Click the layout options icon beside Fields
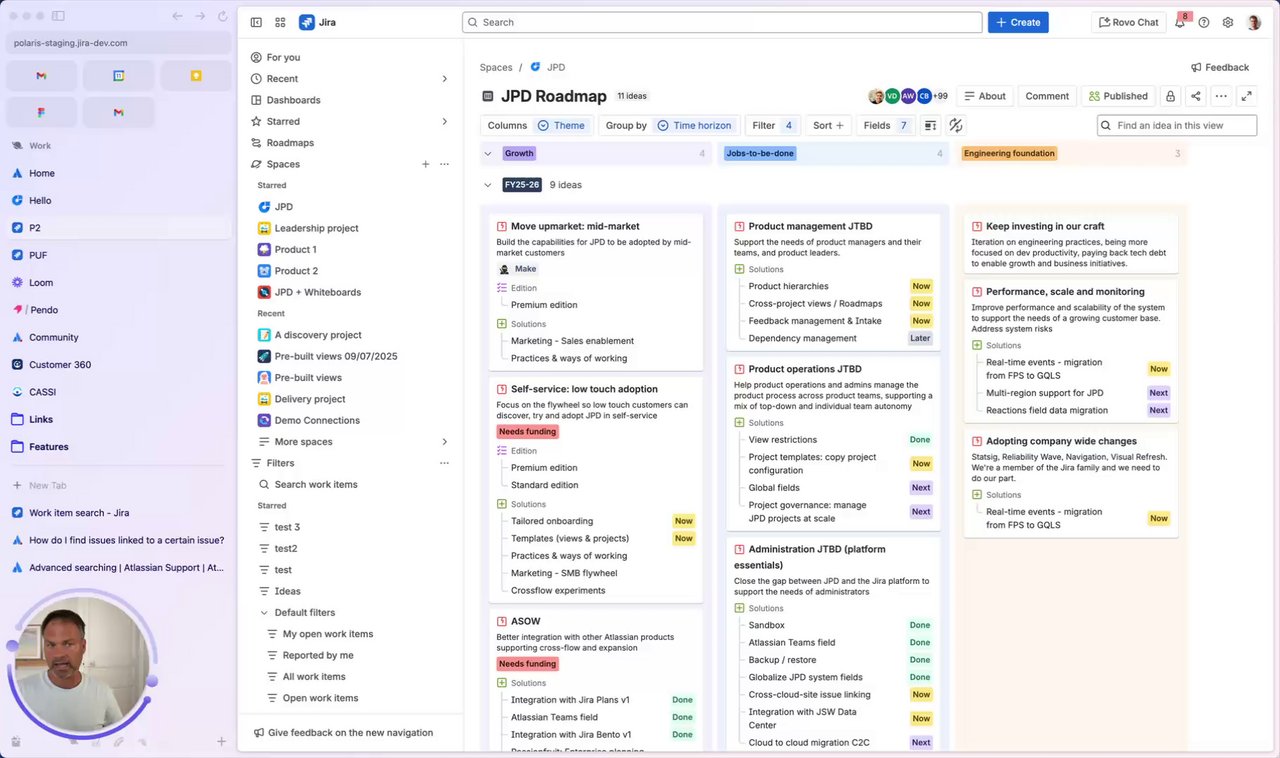The height and width of the screenshot is (758, 1280). pyautogui.click(x=930, y=125)
